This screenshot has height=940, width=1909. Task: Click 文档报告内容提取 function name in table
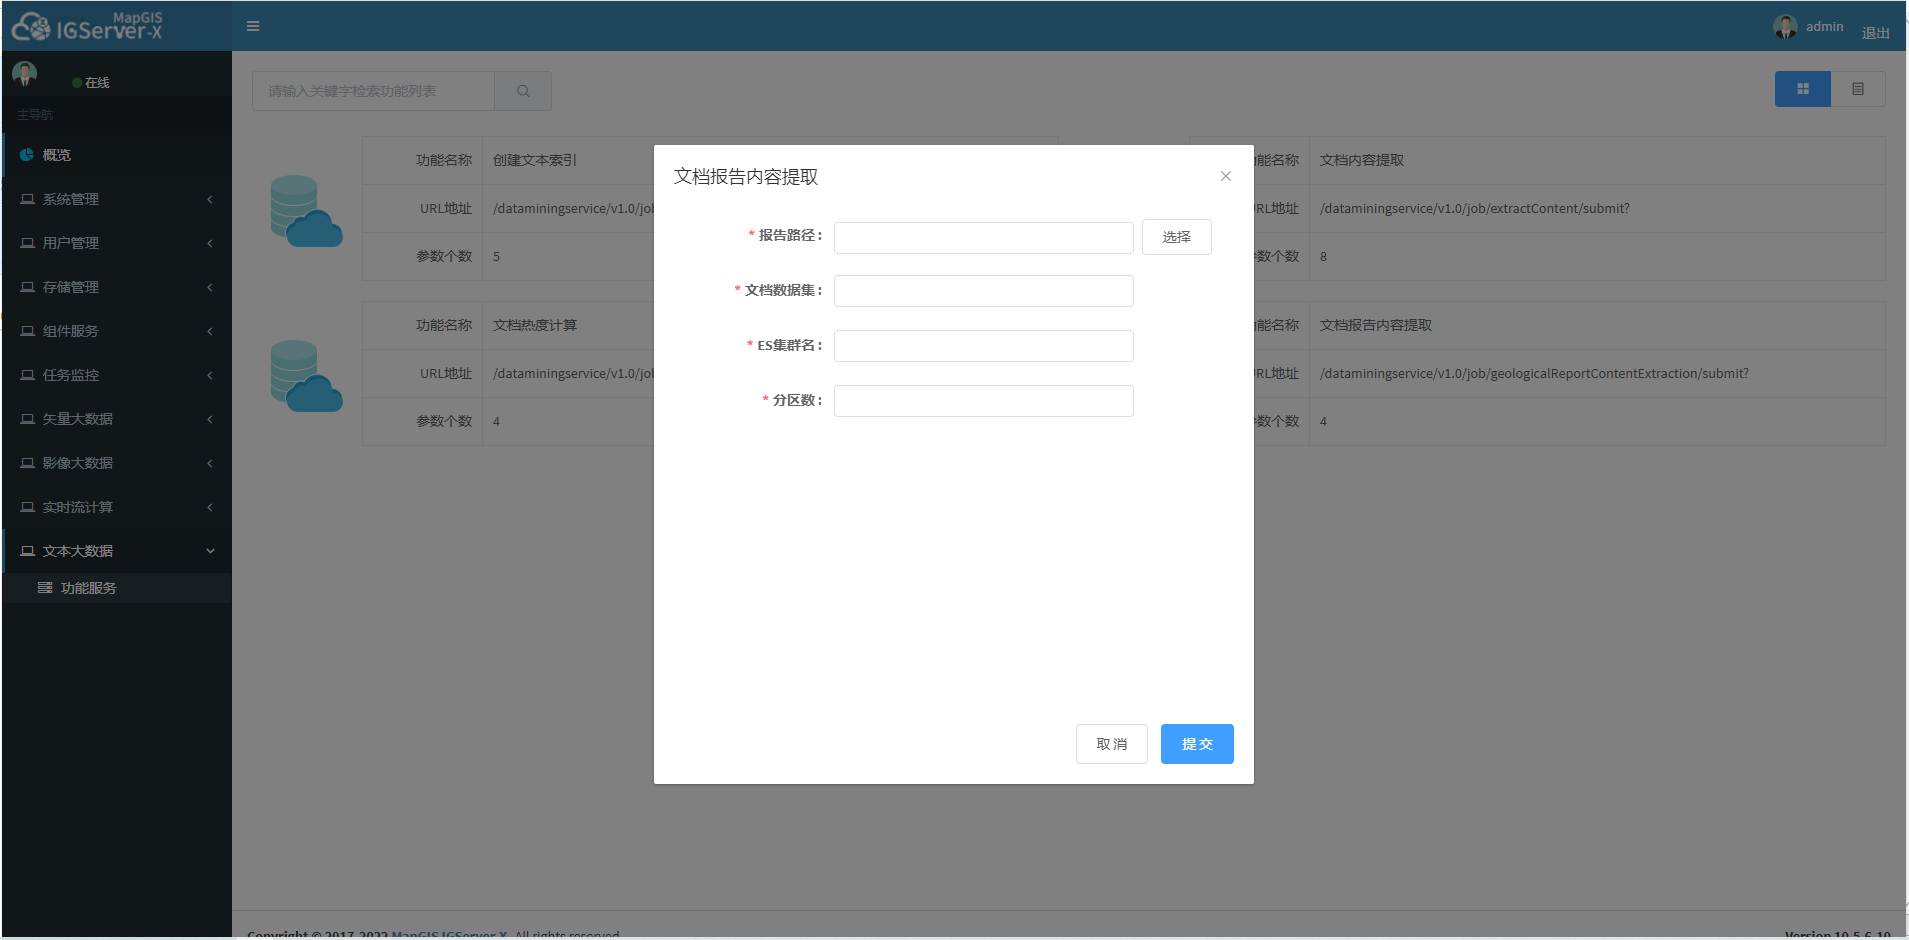coord(1376,325)
